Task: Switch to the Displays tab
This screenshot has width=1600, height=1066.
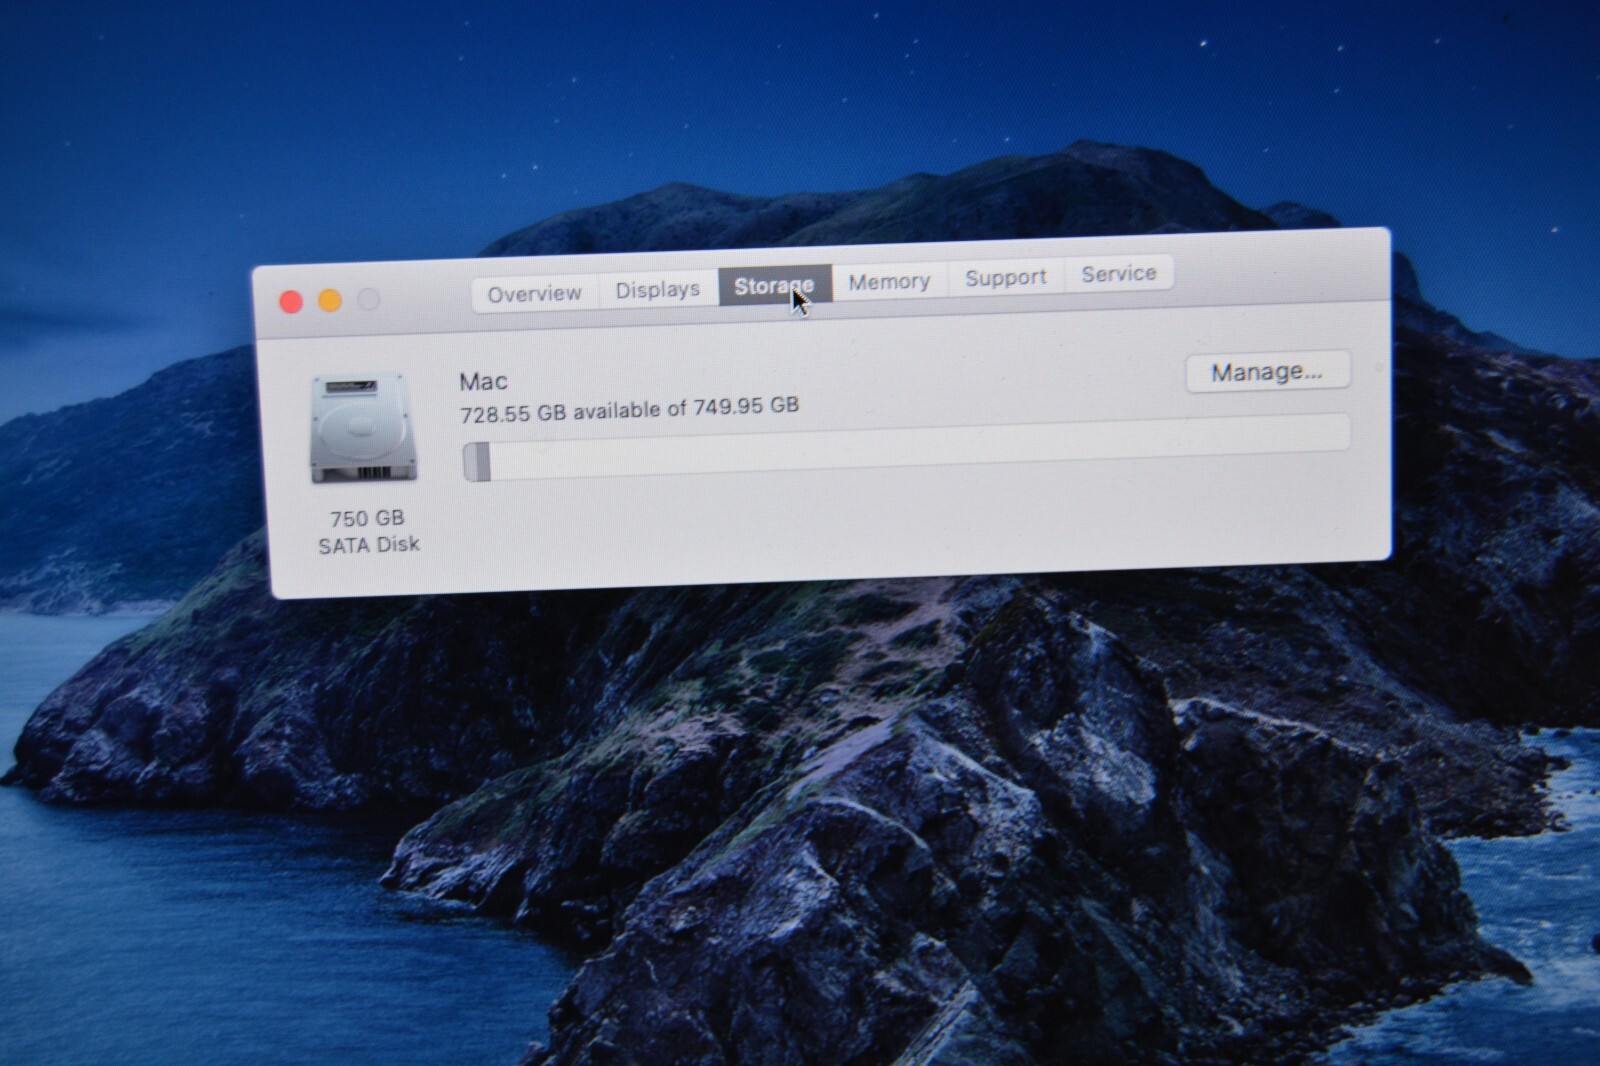Action: point(658,290)
